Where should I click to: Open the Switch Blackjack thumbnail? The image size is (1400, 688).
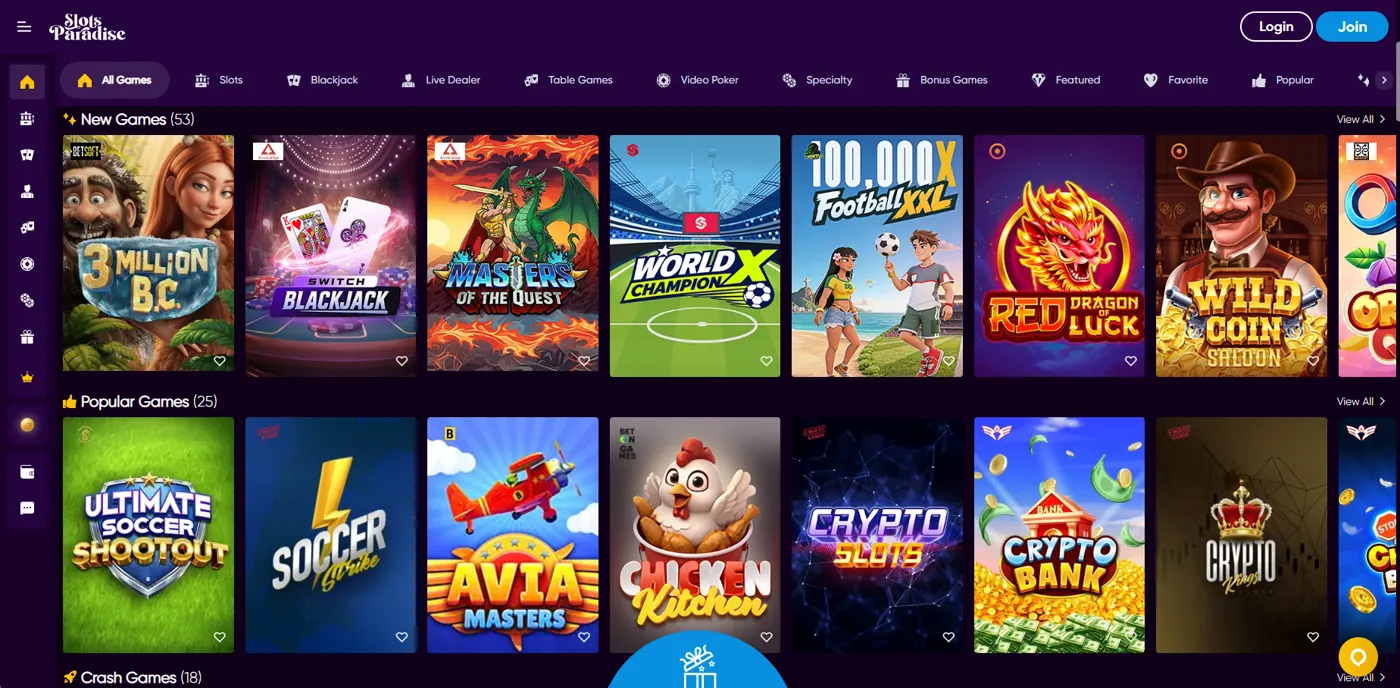[x=331, y=256]
